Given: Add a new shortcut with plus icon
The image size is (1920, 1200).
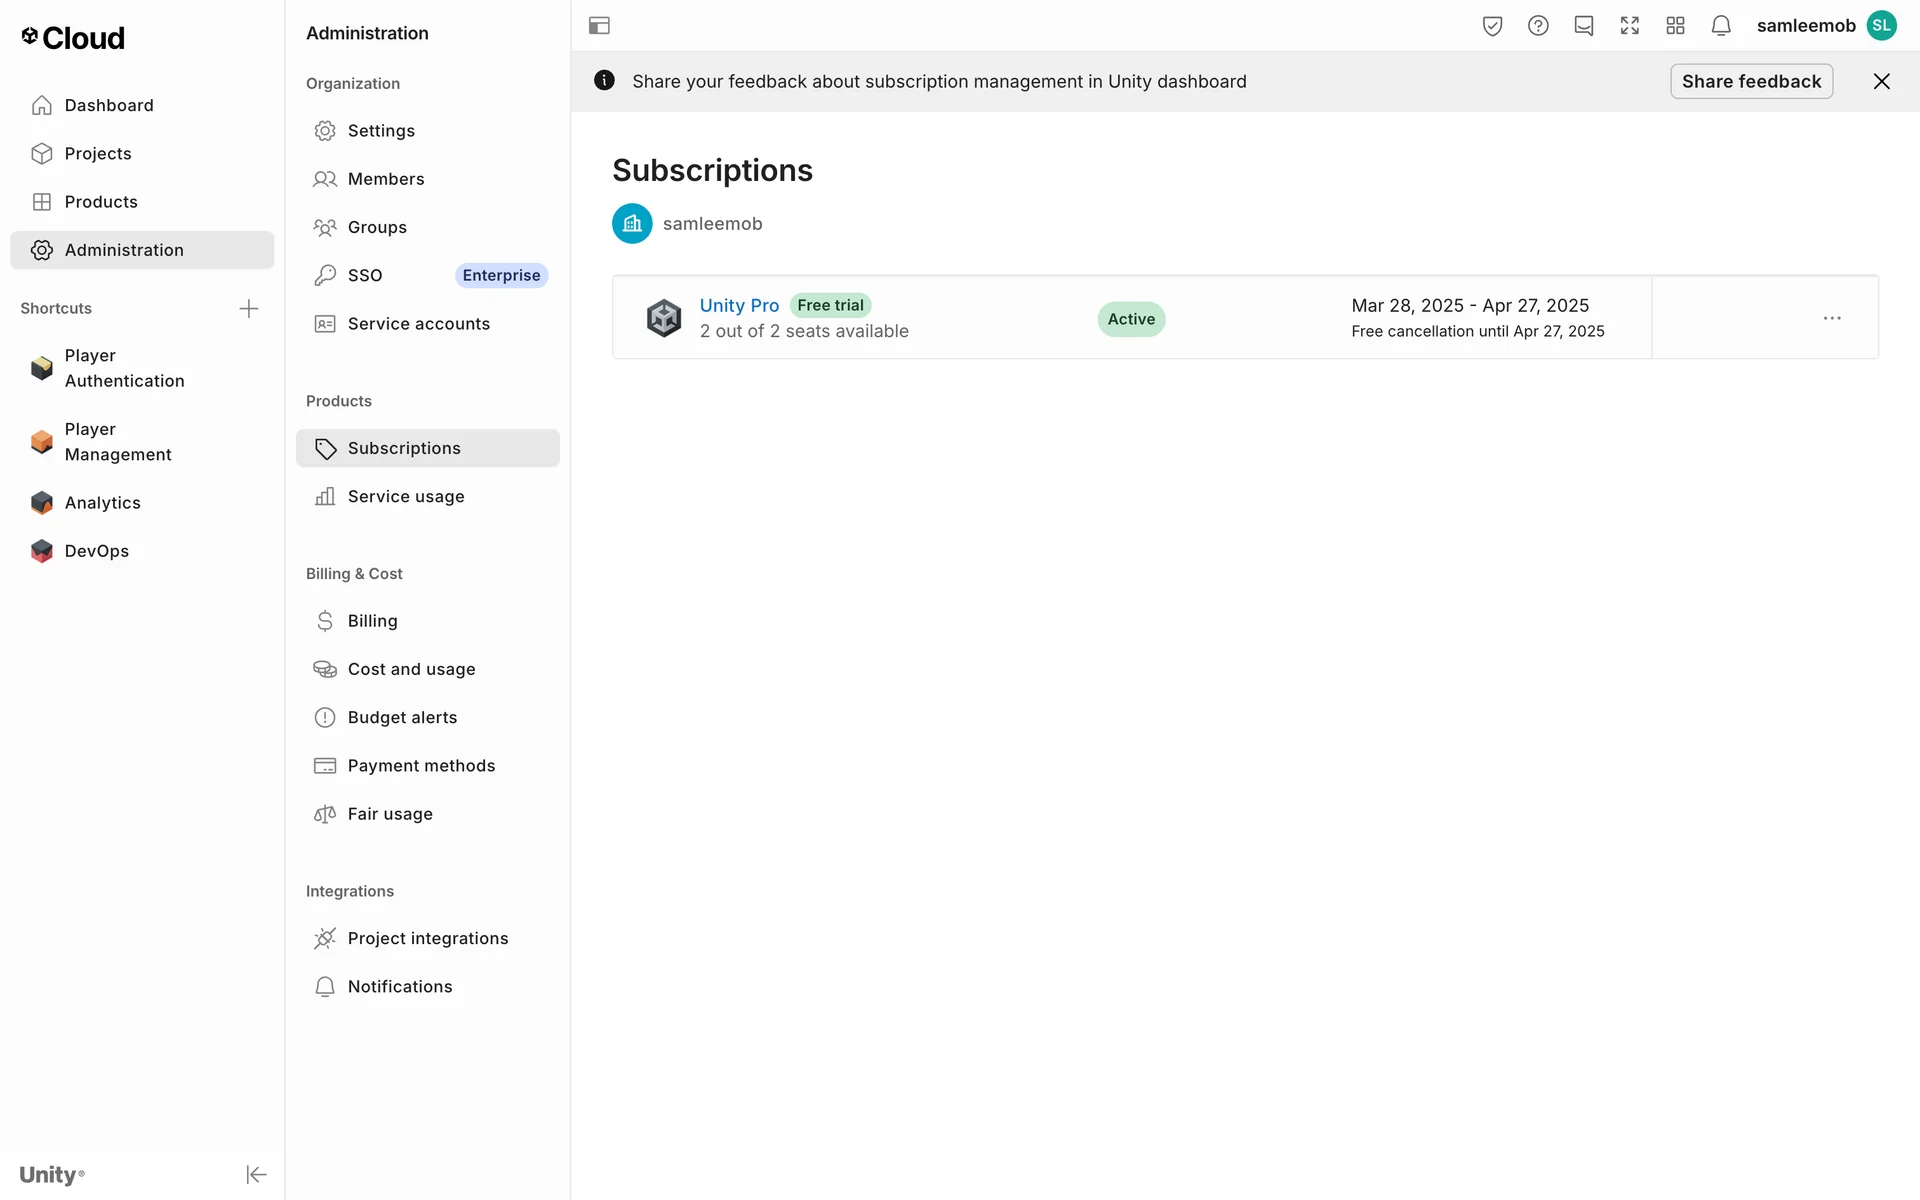Looking at the screenshot, I should pos(249,308).
